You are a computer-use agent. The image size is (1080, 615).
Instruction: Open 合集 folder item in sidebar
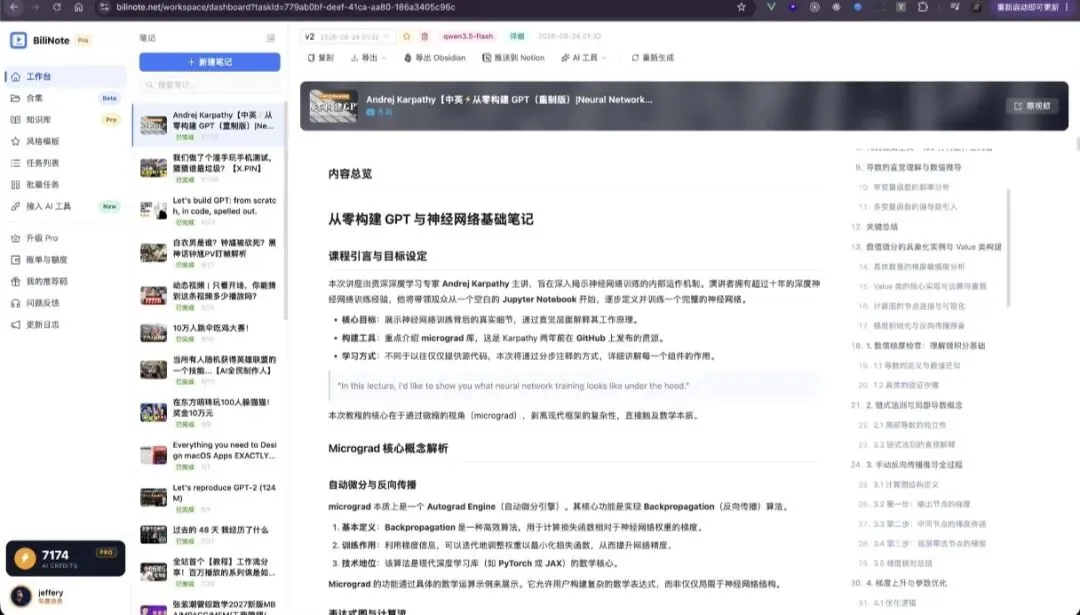pyautogui.click(x=65, y=98)
